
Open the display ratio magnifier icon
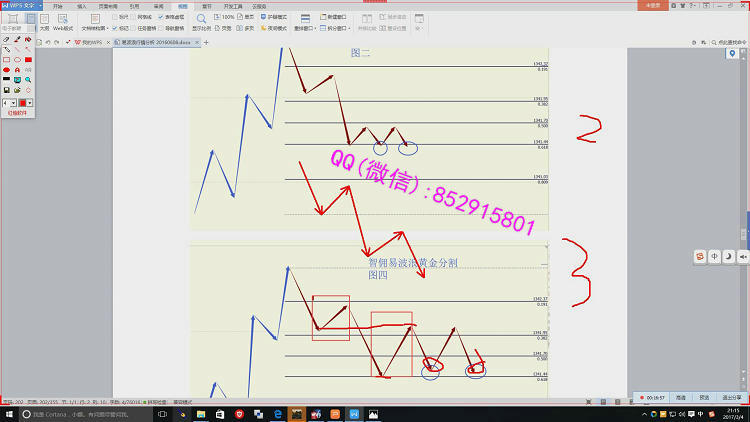point(202,18)
